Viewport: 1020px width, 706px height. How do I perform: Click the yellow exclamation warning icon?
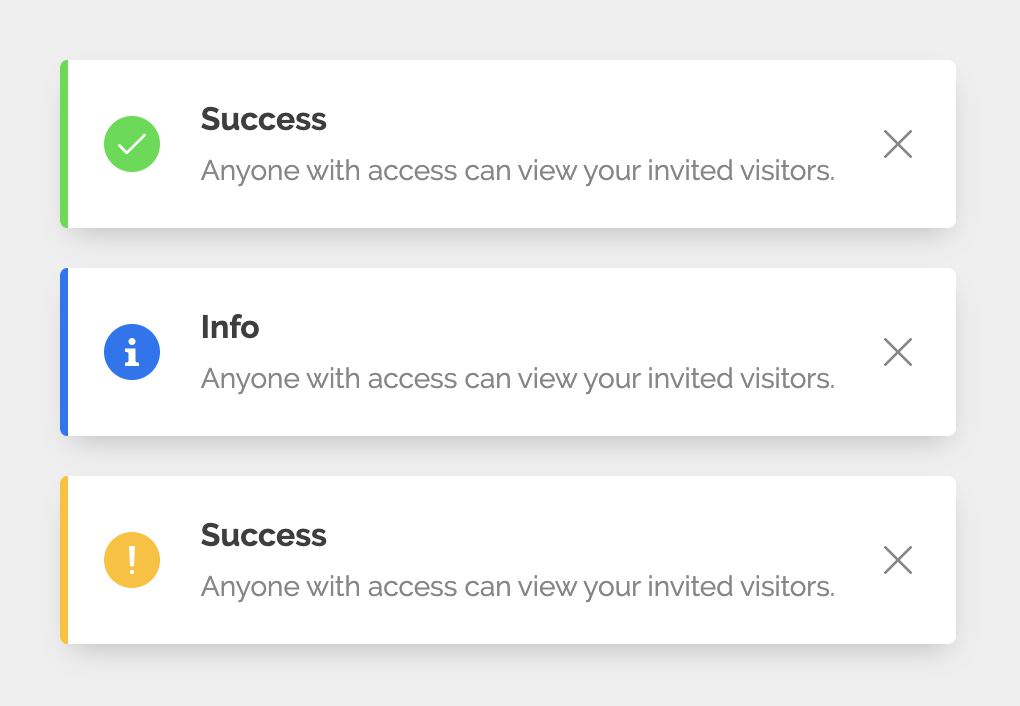[132, 560]
